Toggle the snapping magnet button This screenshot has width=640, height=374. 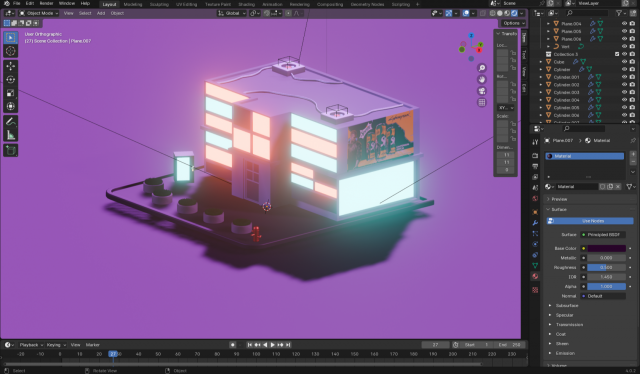tap(267, 13)
